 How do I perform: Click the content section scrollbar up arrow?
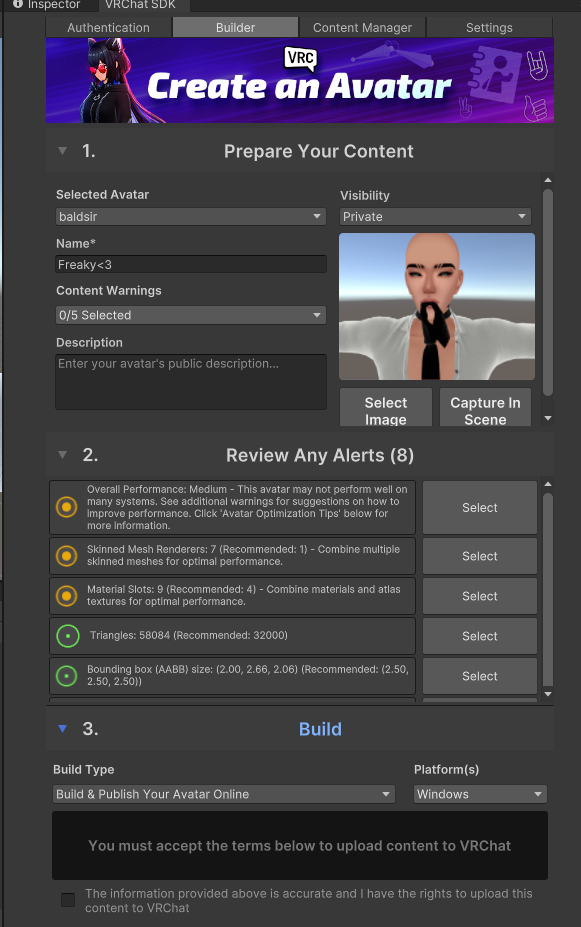[x=548, y=180]
